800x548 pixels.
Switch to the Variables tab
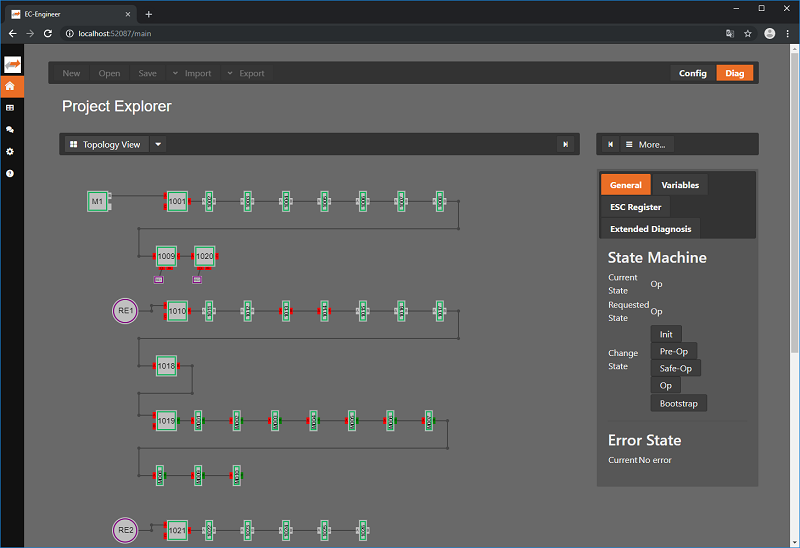tap(680, 185)
